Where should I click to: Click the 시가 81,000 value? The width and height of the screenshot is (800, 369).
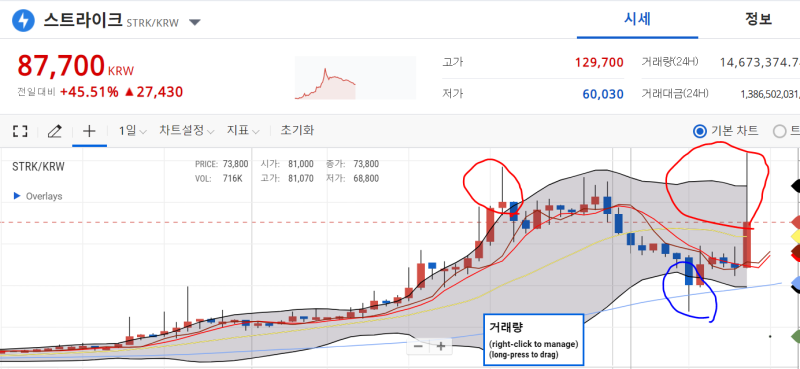(x=301, y=164)
